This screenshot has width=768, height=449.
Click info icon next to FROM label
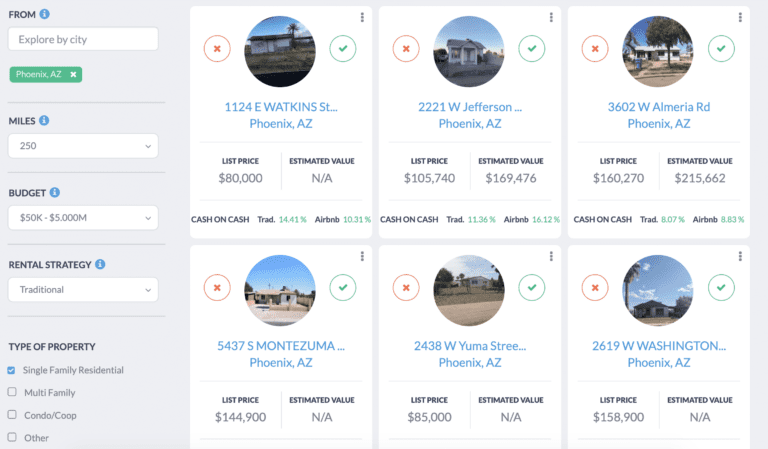coord(45,15)
